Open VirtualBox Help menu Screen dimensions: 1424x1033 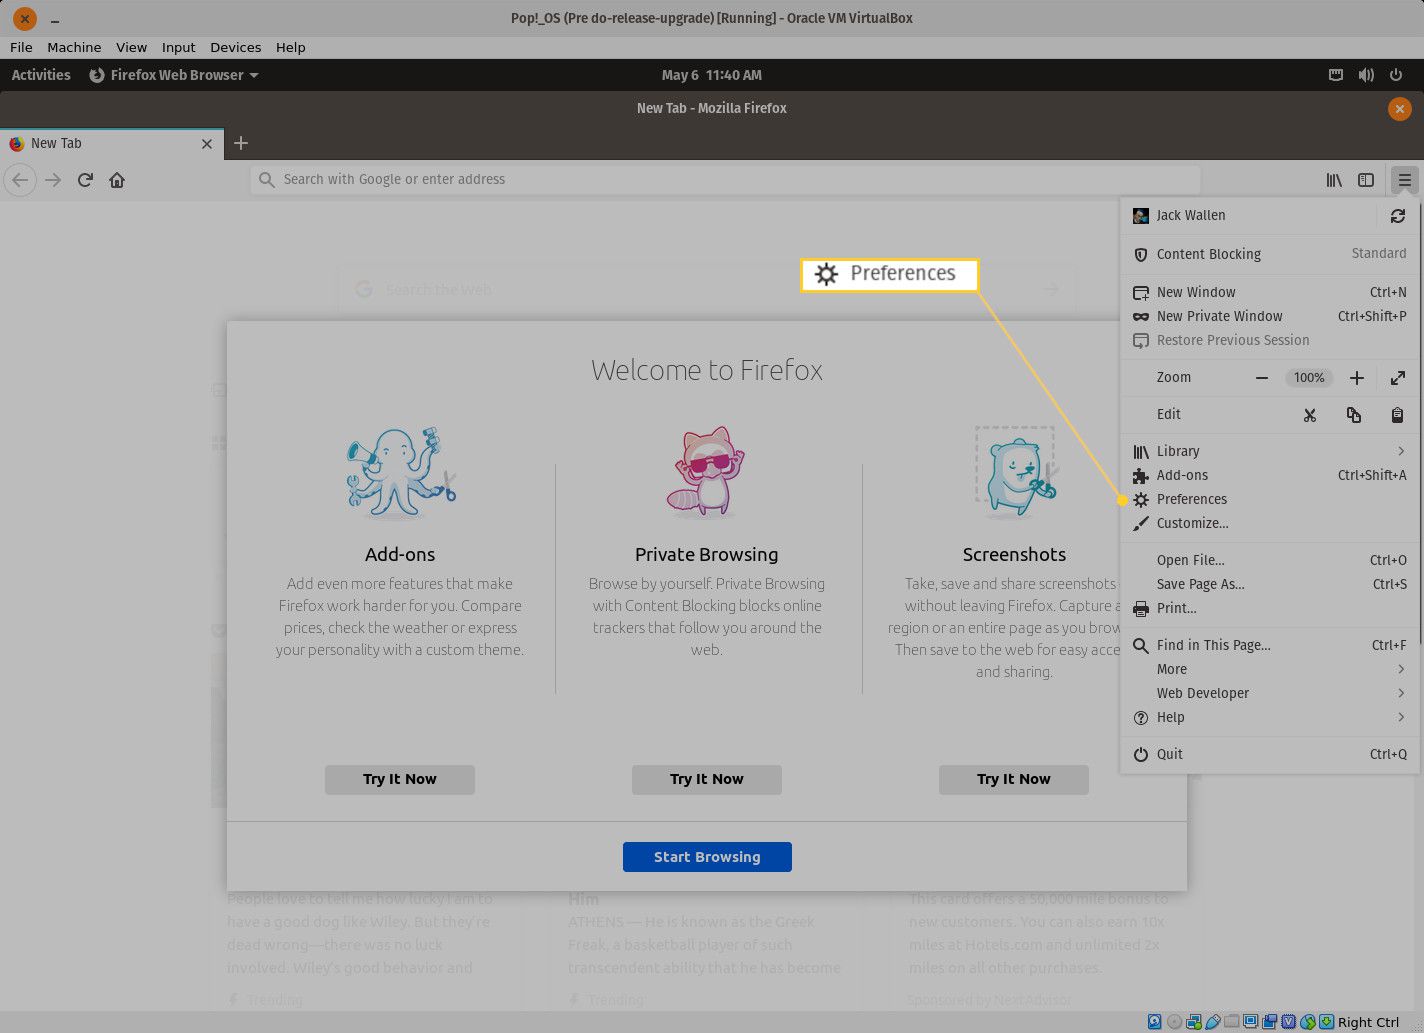291,47
